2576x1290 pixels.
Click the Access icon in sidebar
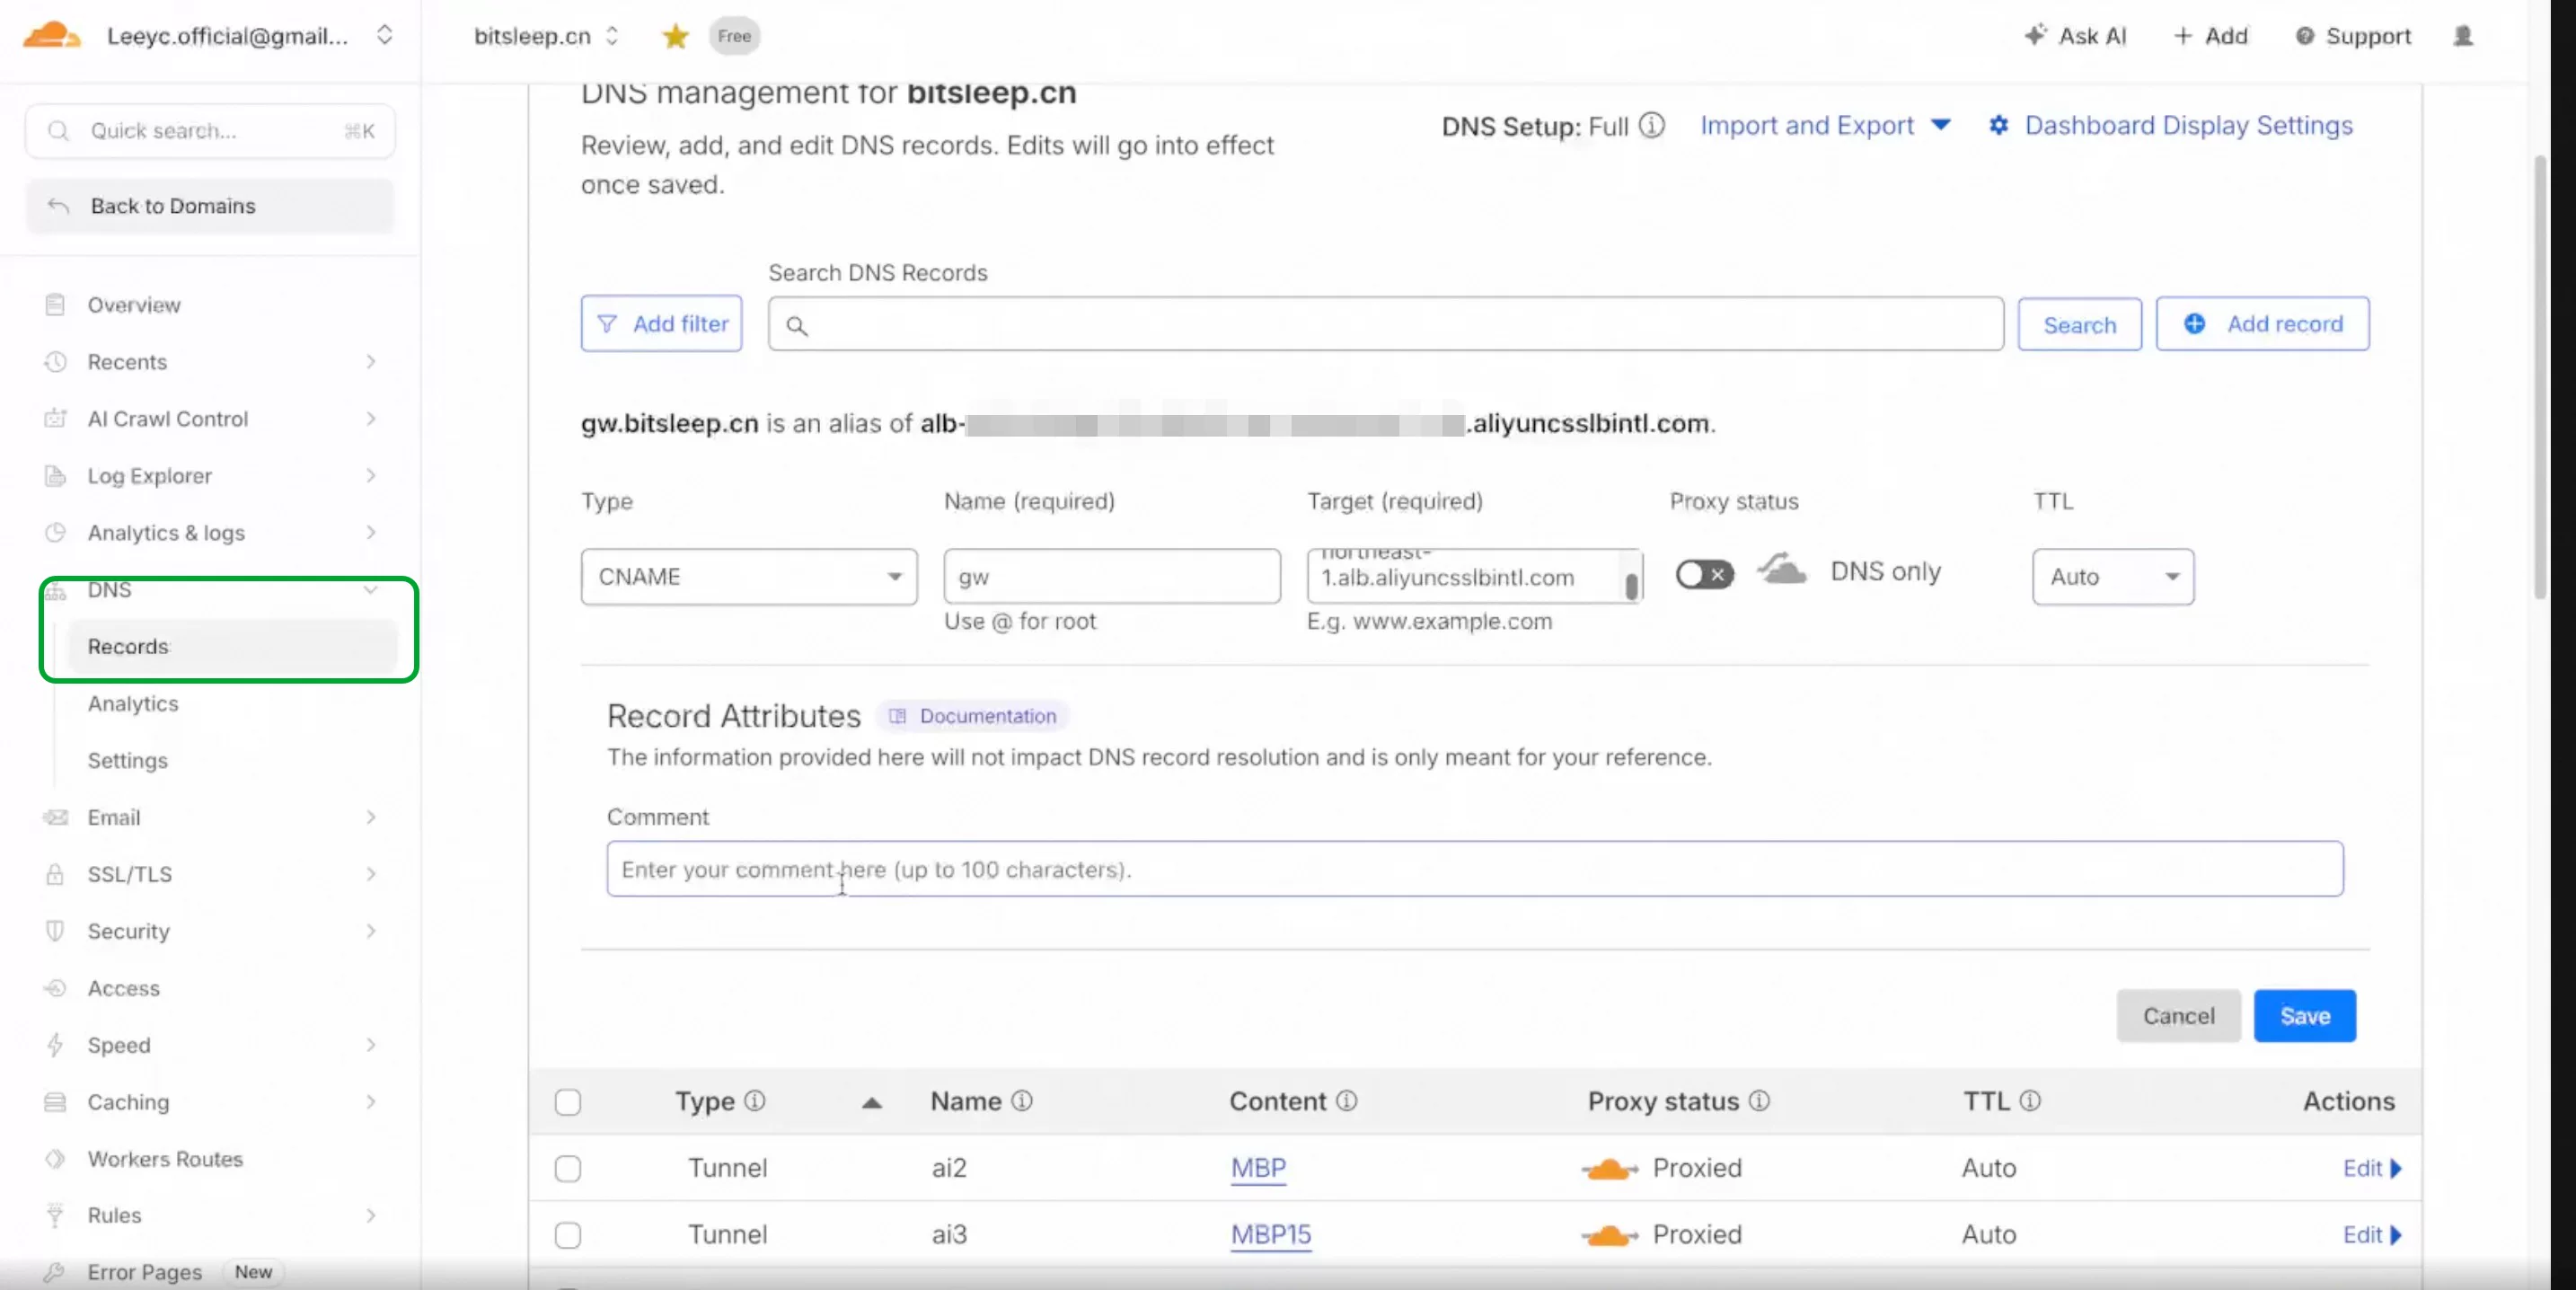click(56, 989)
